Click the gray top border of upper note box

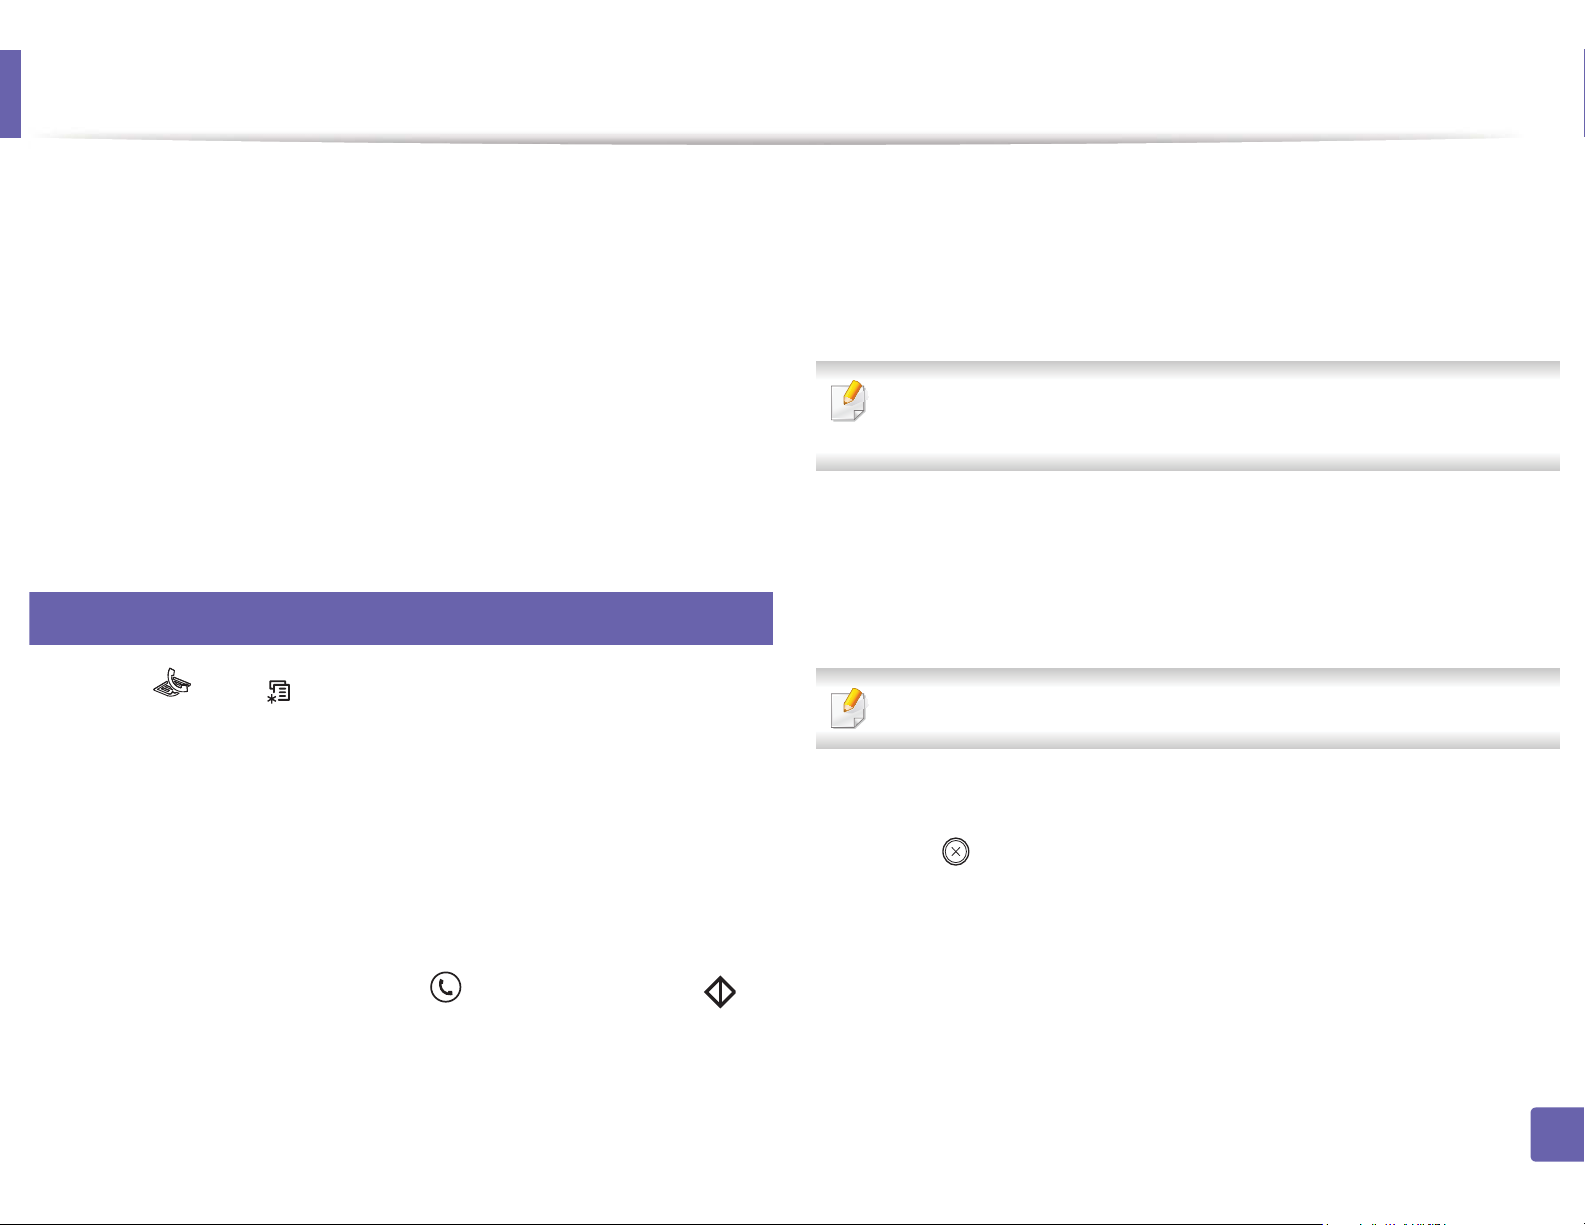tap(1188, 368)
